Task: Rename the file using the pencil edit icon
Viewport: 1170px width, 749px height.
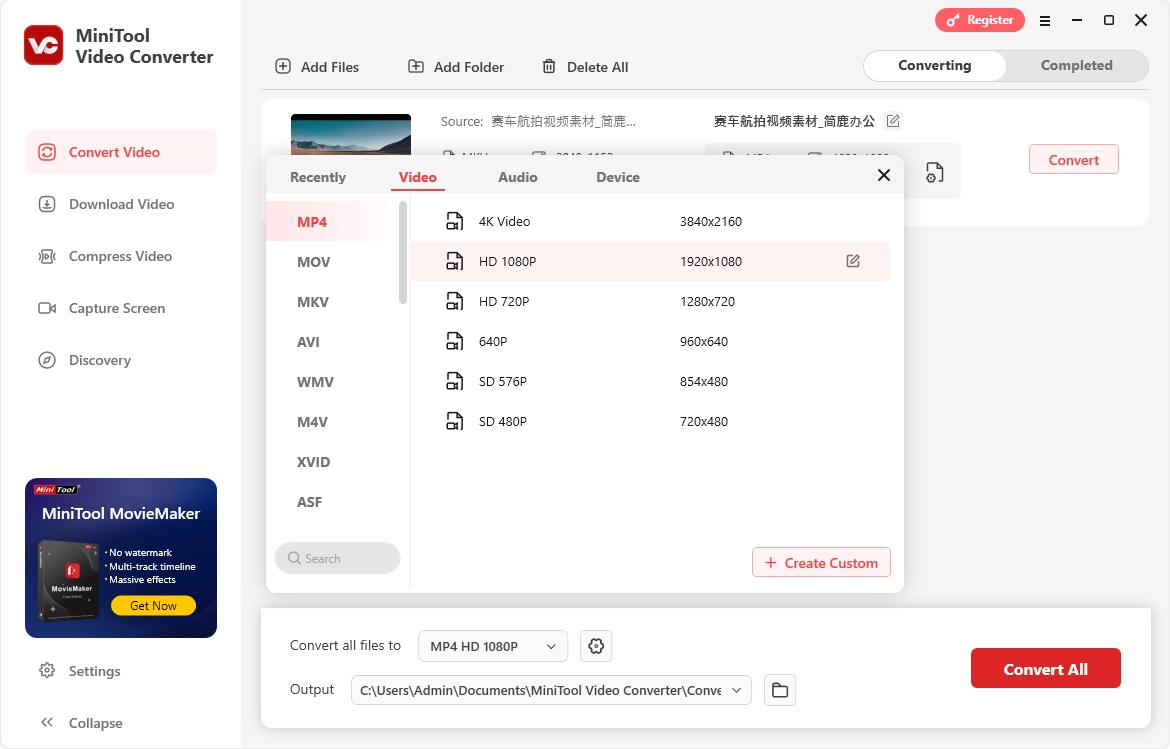Action: (x=893, y=120)
